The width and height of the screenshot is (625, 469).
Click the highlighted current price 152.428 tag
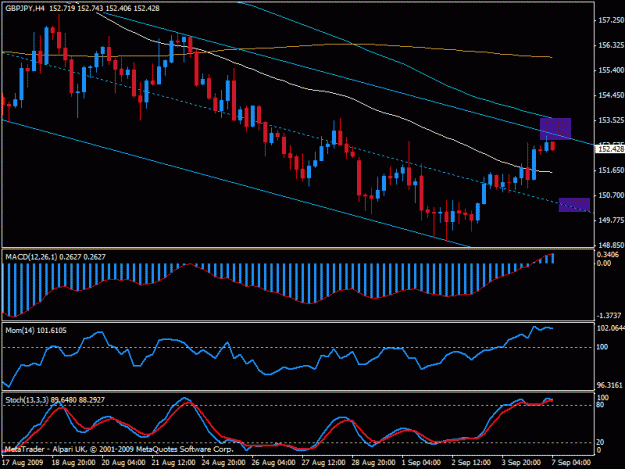click(x=610, y=149)
